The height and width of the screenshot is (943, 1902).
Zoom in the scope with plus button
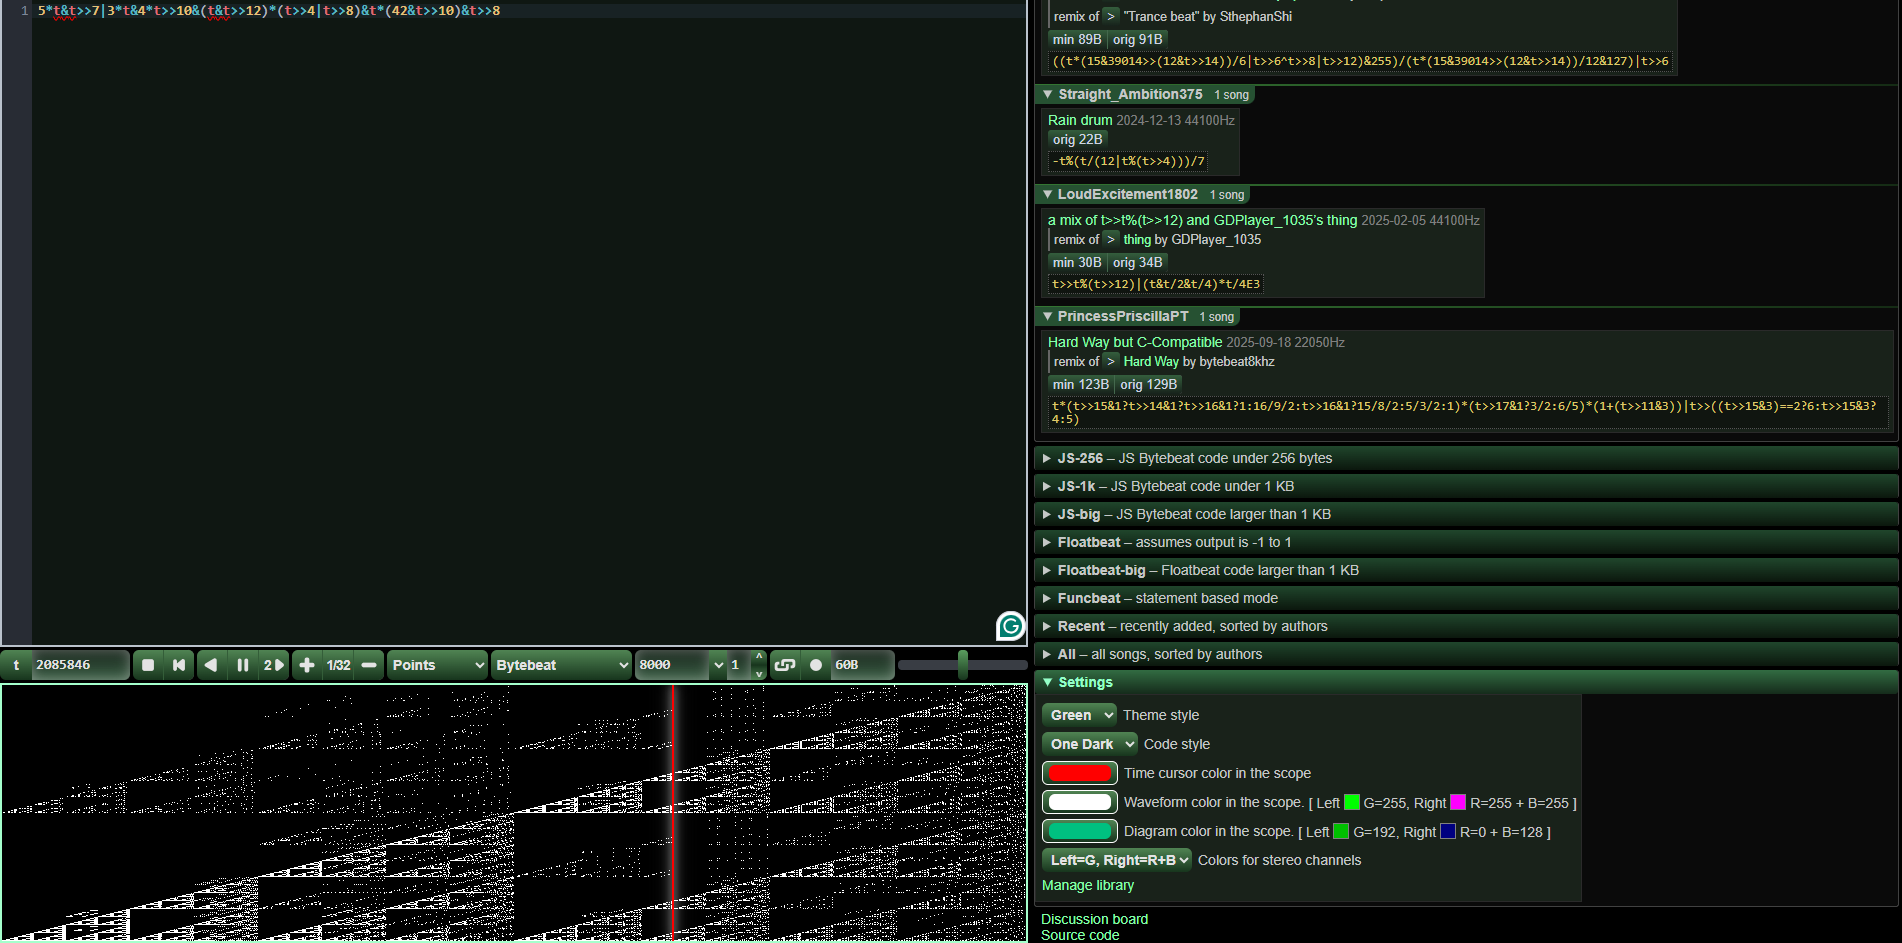pyautogui.click(x=307, y=665)
